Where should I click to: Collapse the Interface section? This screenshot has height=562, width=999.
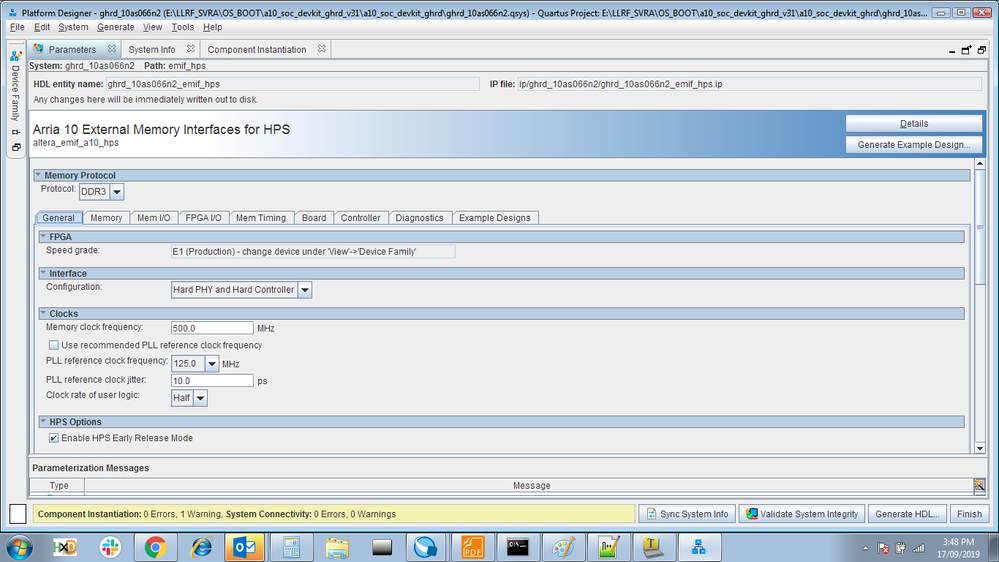click(43, 273)
